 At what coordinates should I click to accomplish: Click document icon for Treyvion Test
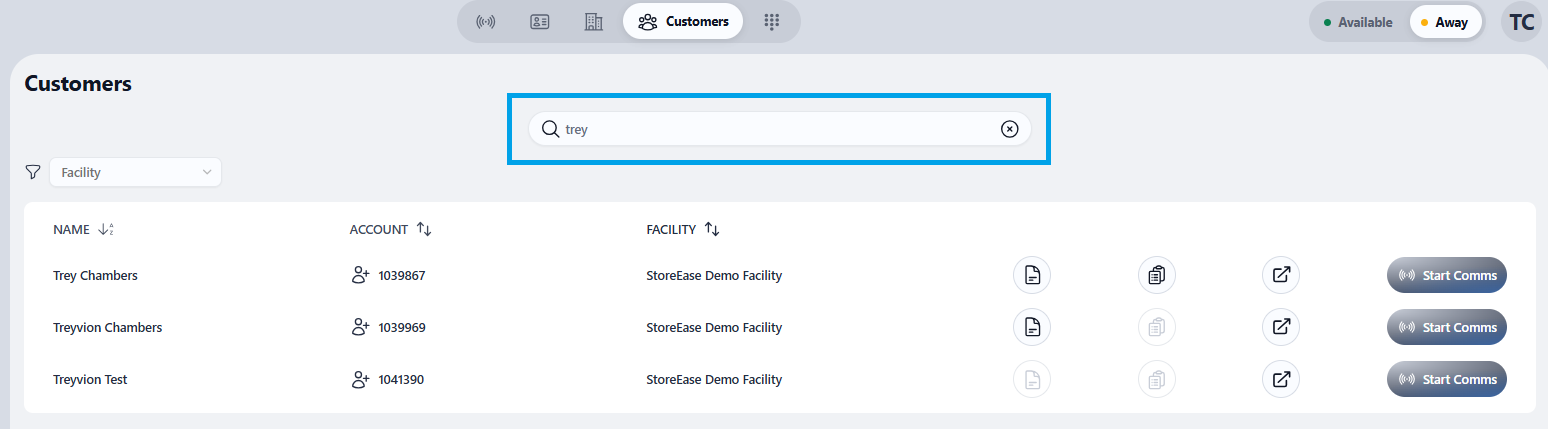(1033, 379)
